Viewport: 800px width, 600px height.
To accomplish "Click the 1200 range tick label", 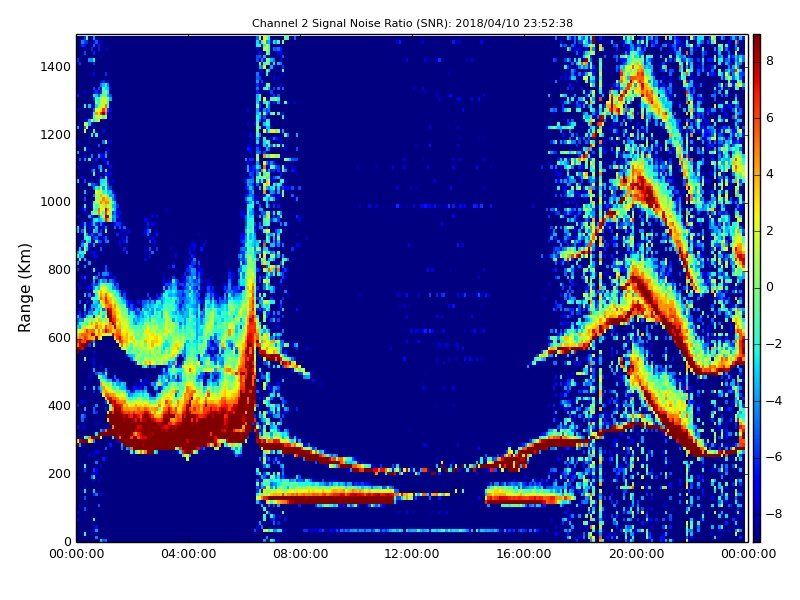I will (x=56, y=135).
